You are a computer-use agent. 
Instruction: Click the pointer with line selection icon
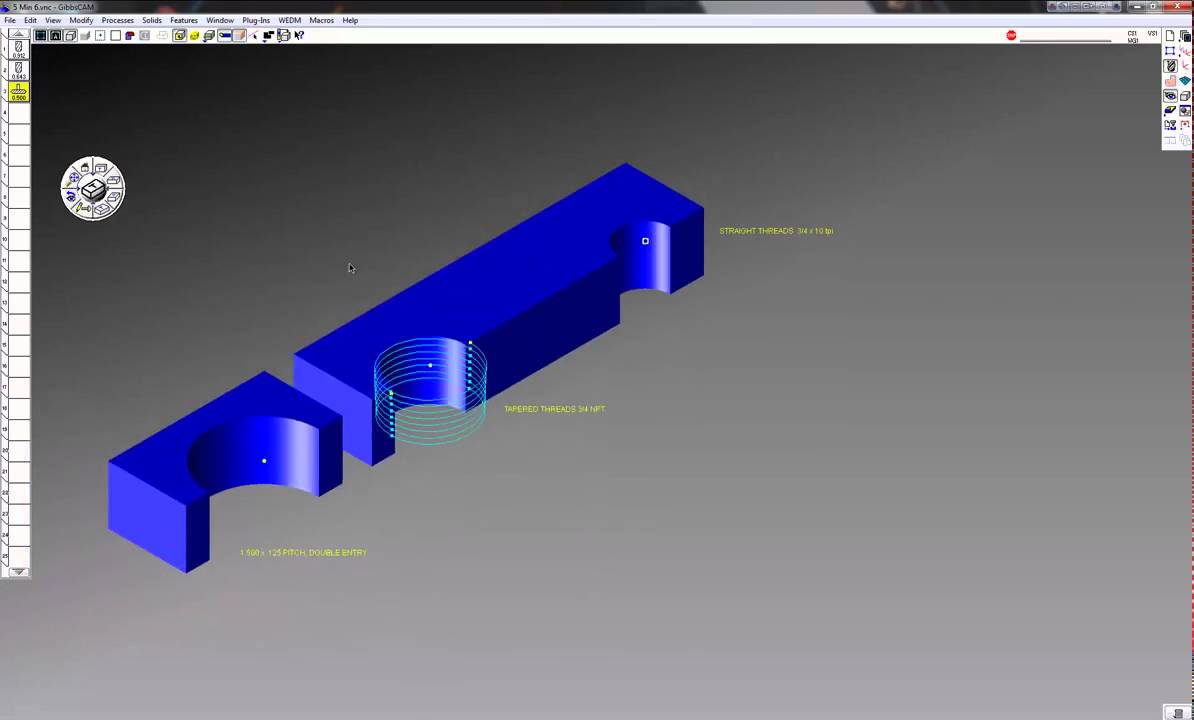coord(254,35)
